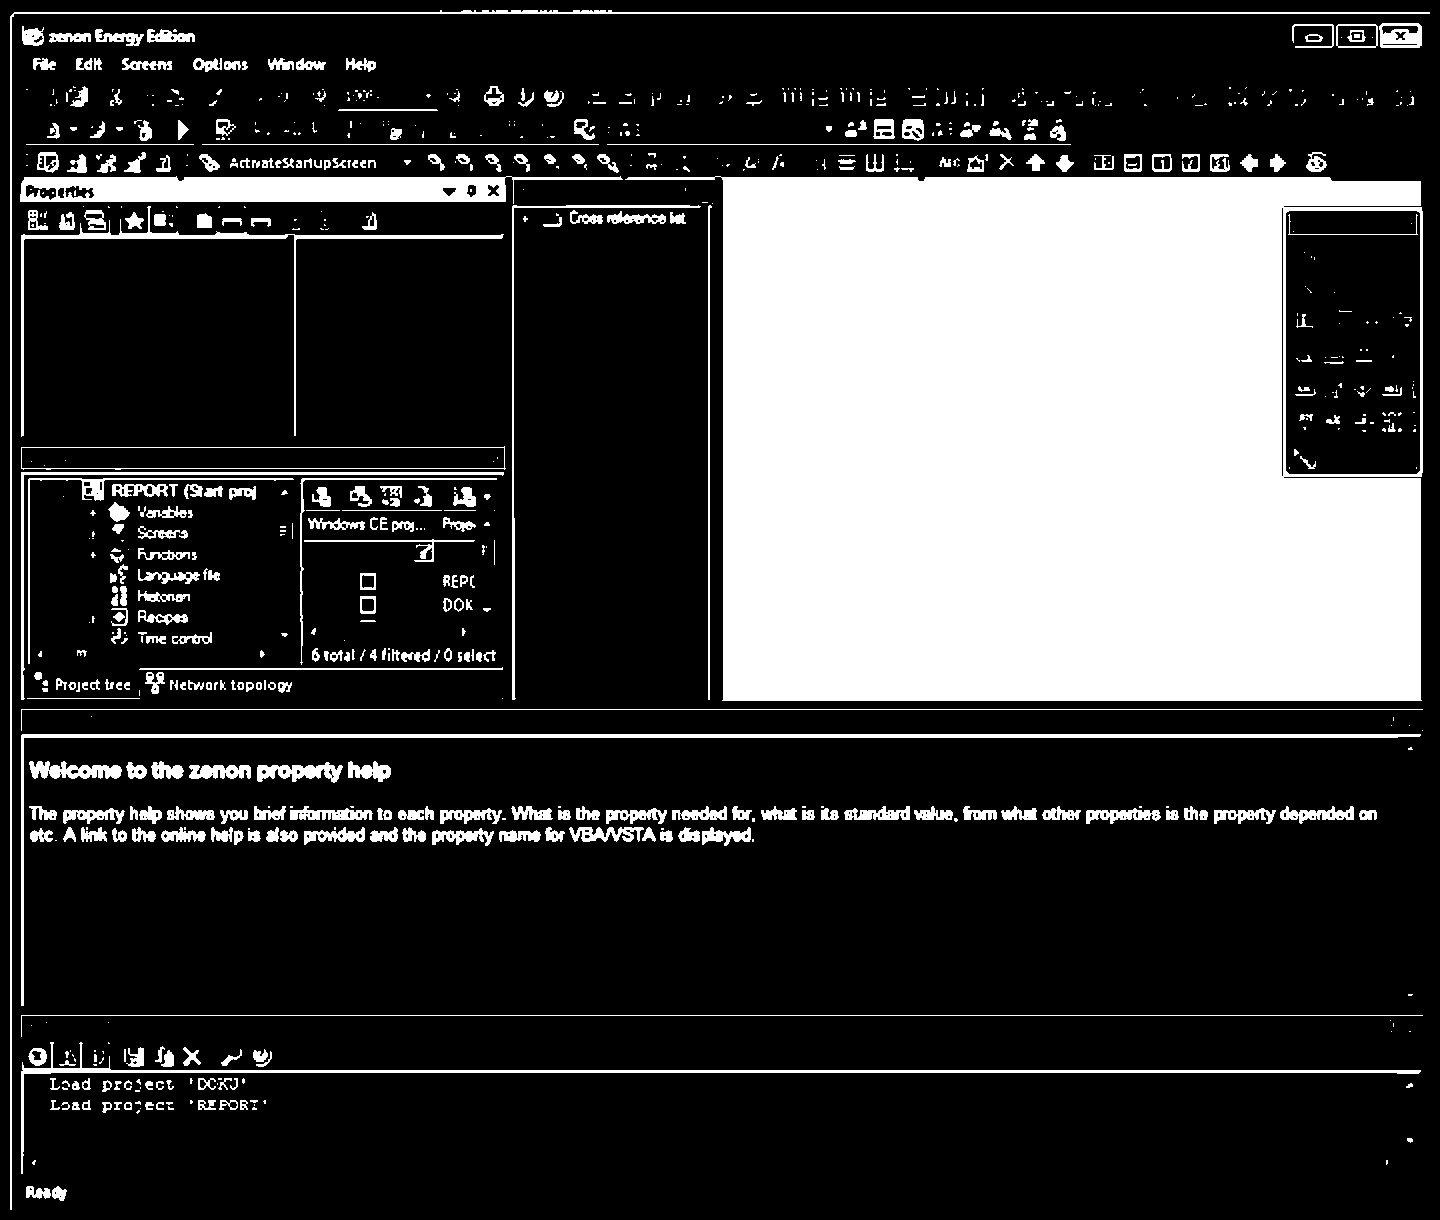Click the wrench settings icon in output toolbar
Image resolution: width=1440 pixels, height=1220 pixels.
[x=231, y=1056]
